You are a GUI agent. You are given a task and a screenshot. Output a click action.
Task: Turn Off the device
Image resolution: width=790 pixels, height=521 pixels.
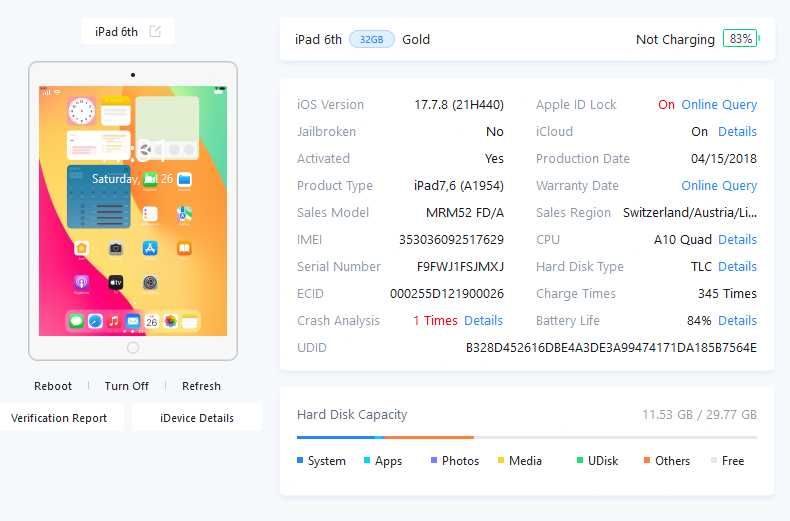pyautogui.click(x=126, y=386)
